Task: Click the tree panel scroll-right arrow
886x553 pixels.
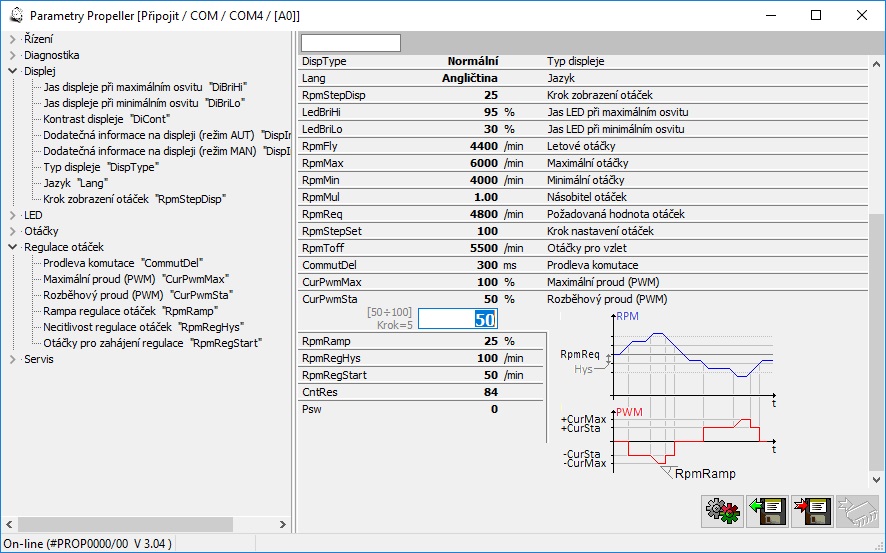Action: tap(283, 525)
